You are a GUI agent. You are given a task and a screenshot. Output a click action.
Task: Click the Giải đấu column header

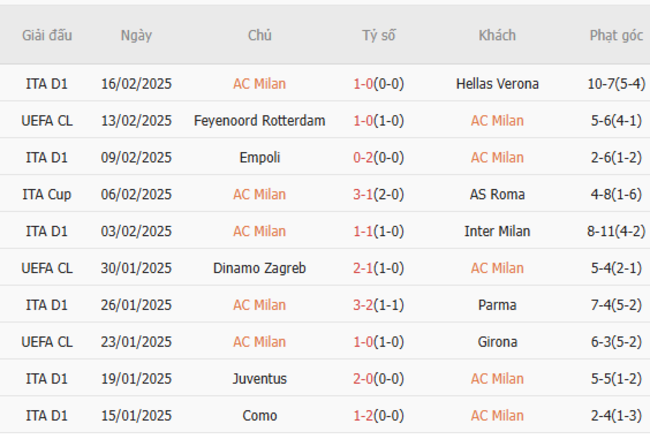pos(47,35)
